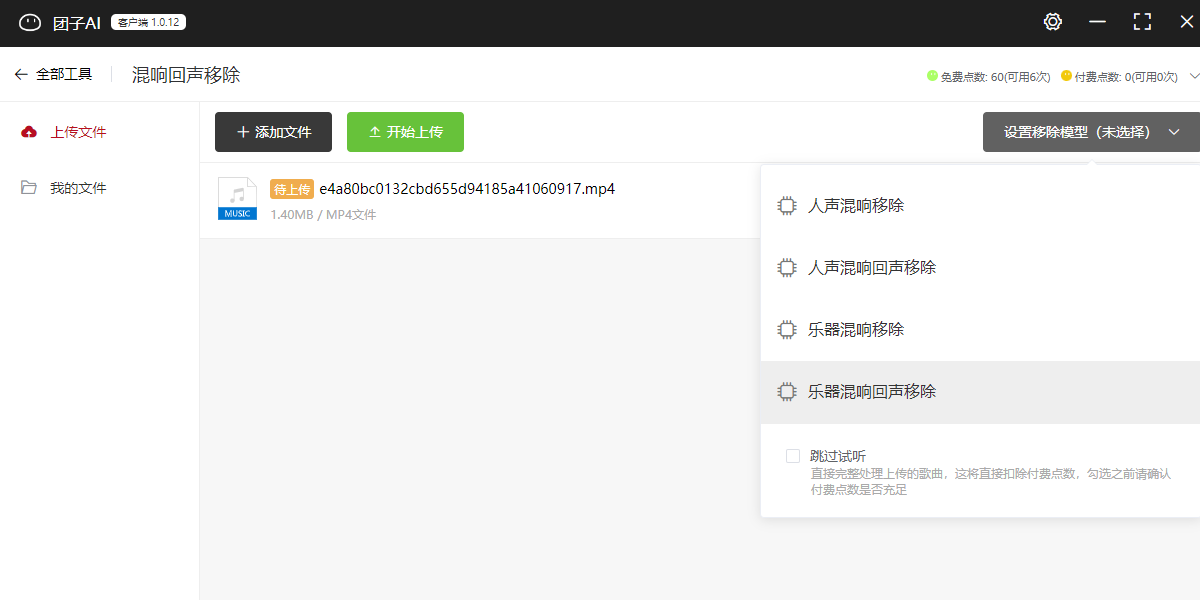Close the 团子AI window
Viewport: 1200px width, 600px height.
click(x=1186, y=22)
